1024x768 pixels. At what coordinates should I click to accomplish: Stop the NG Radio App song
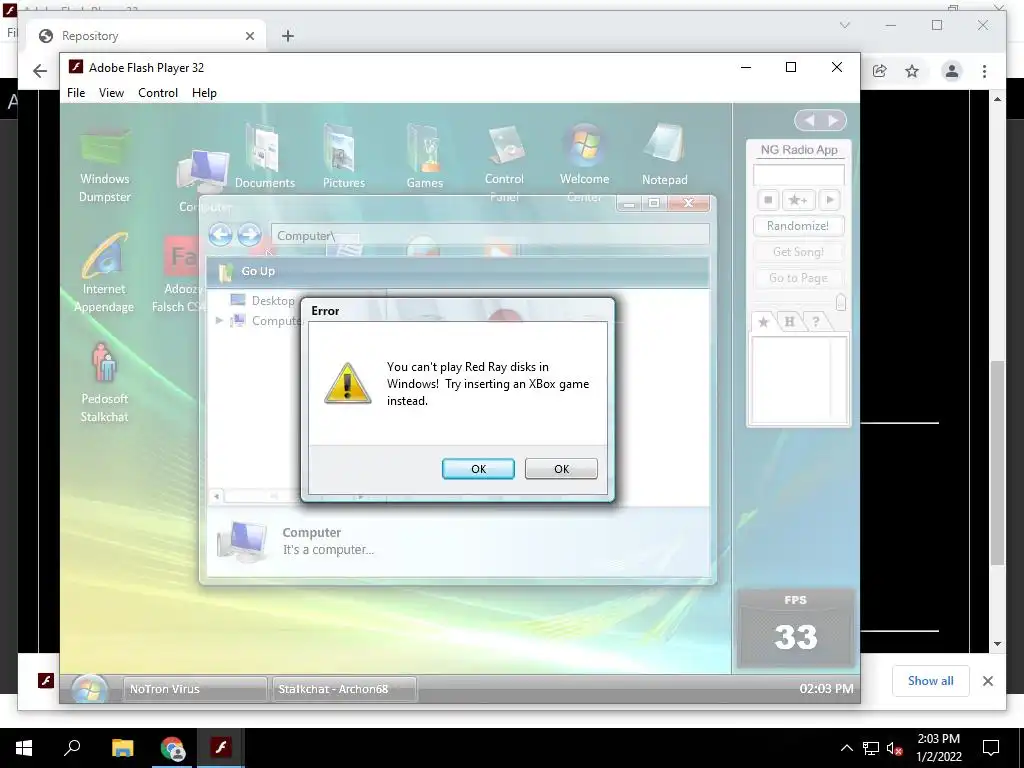[x=769, y=200]
